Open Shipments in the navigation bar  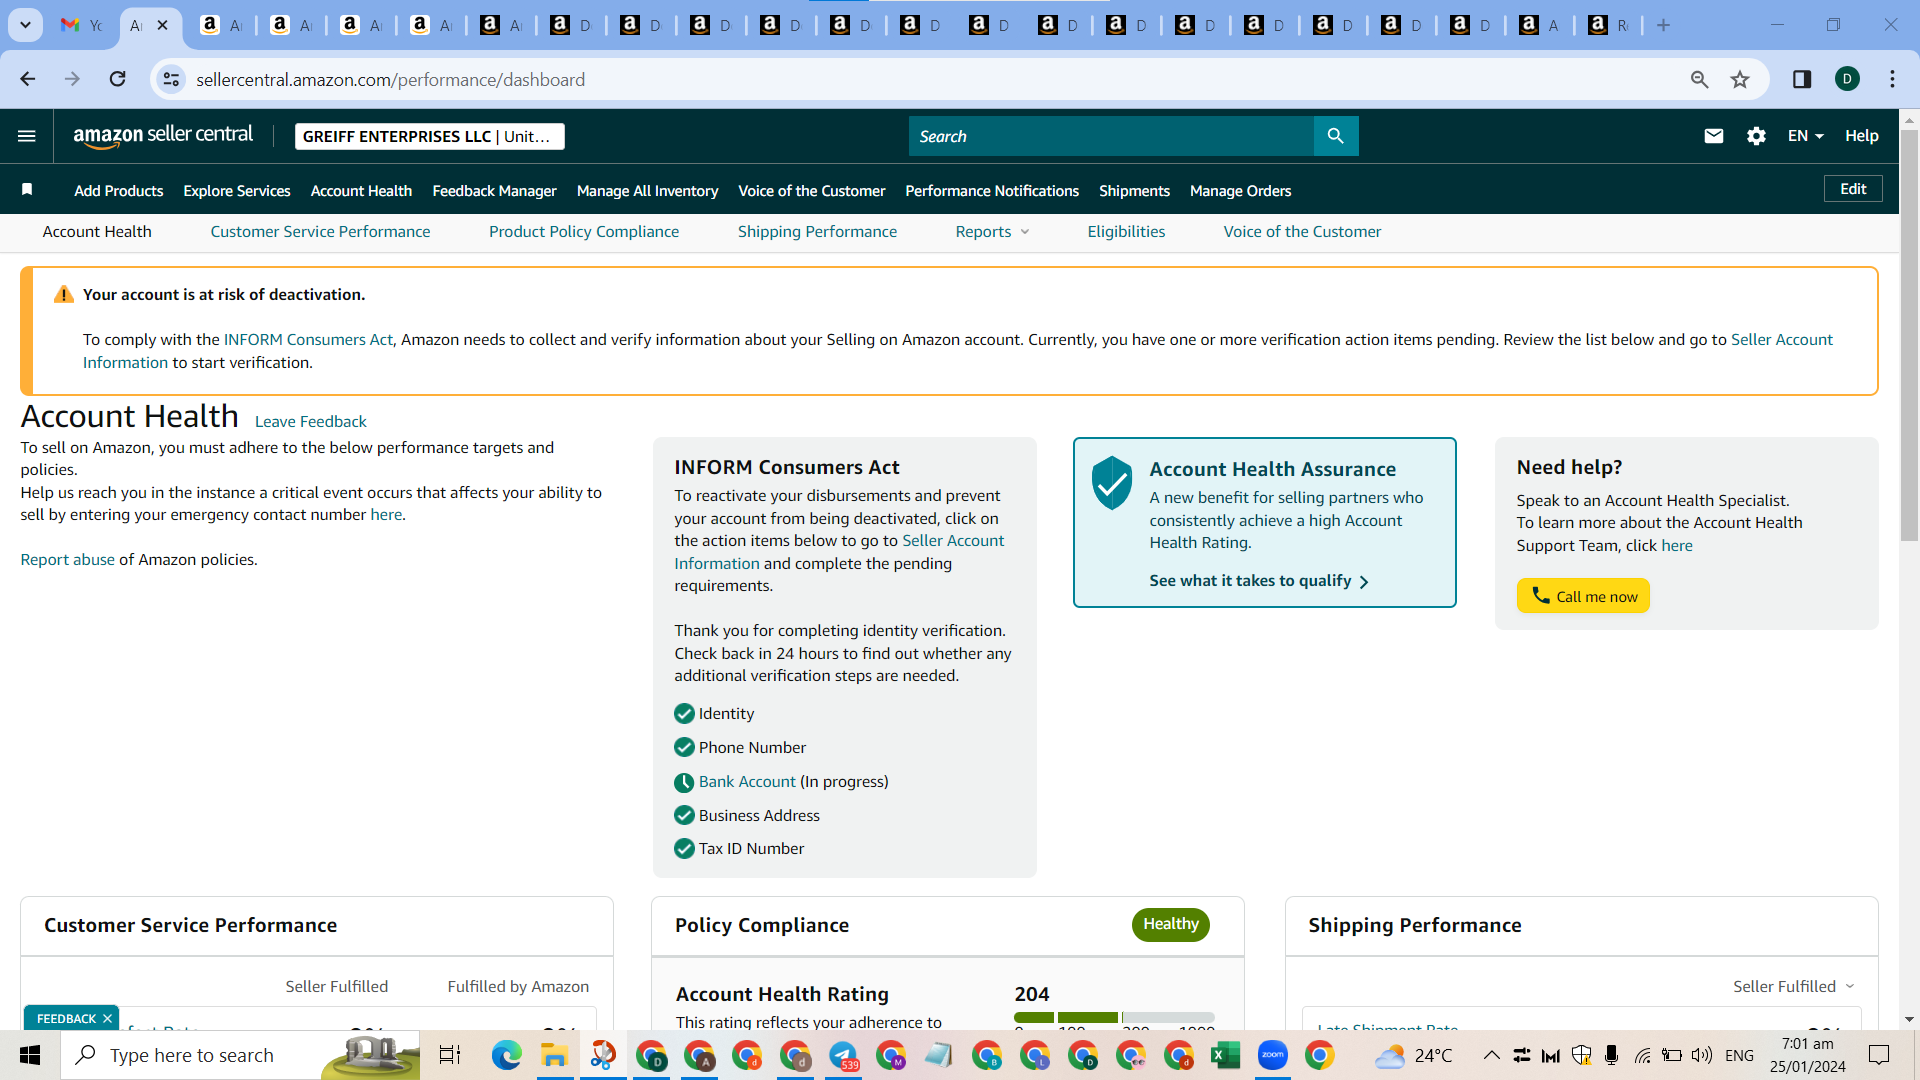(x=1134, y=191)
